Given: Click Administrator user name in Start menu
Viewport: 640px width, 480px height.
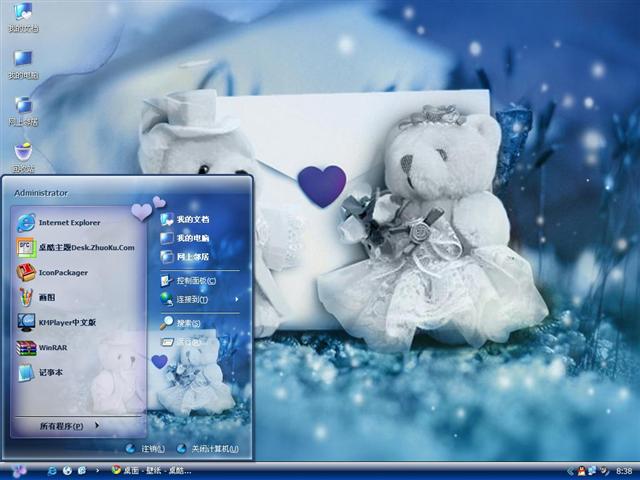Looking at the screenshot, I should [41, 193].
